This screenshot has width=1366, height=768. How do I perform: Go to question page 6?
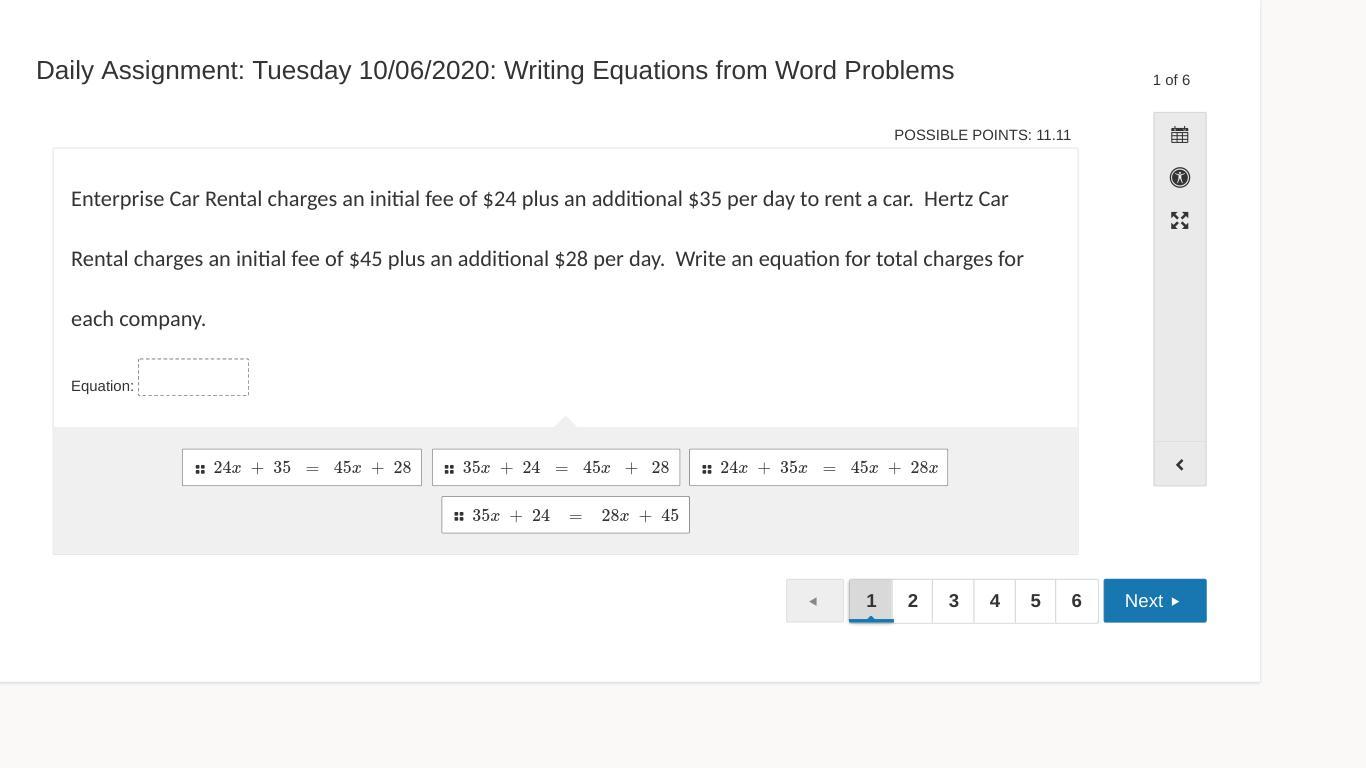1076,601
